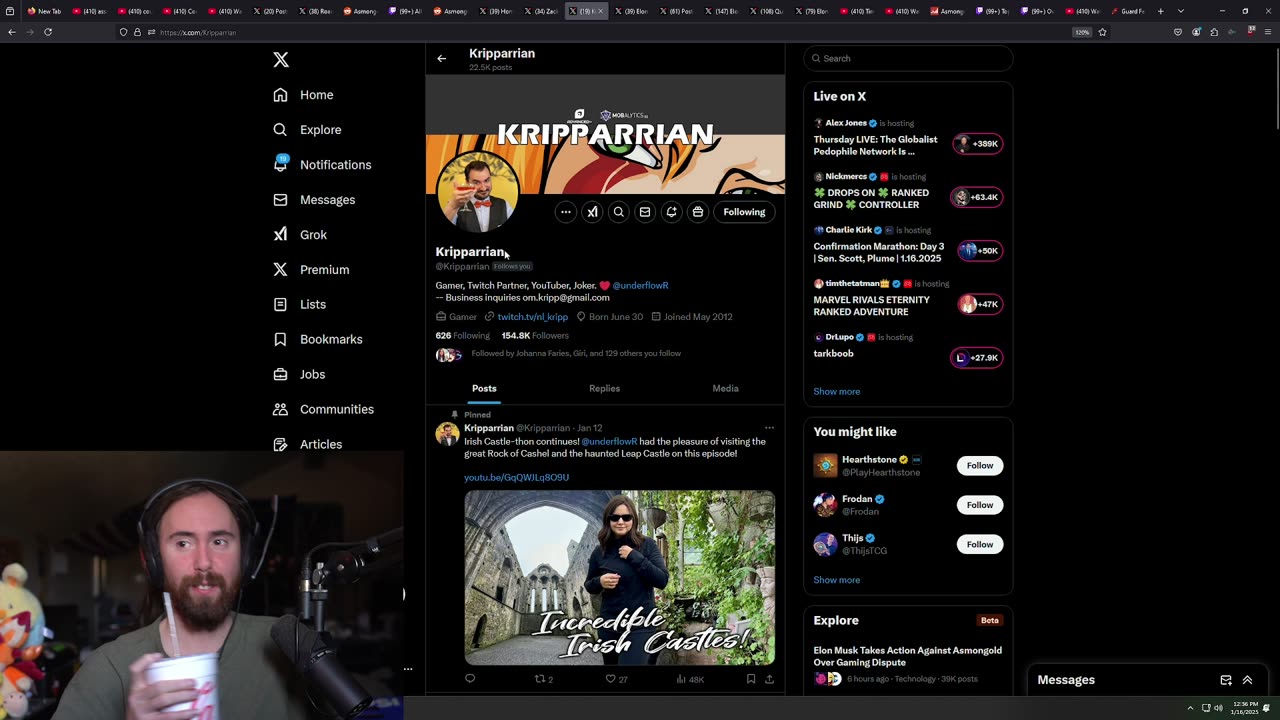Open Bookmarks from the sidebar

[x=317, y=339]
